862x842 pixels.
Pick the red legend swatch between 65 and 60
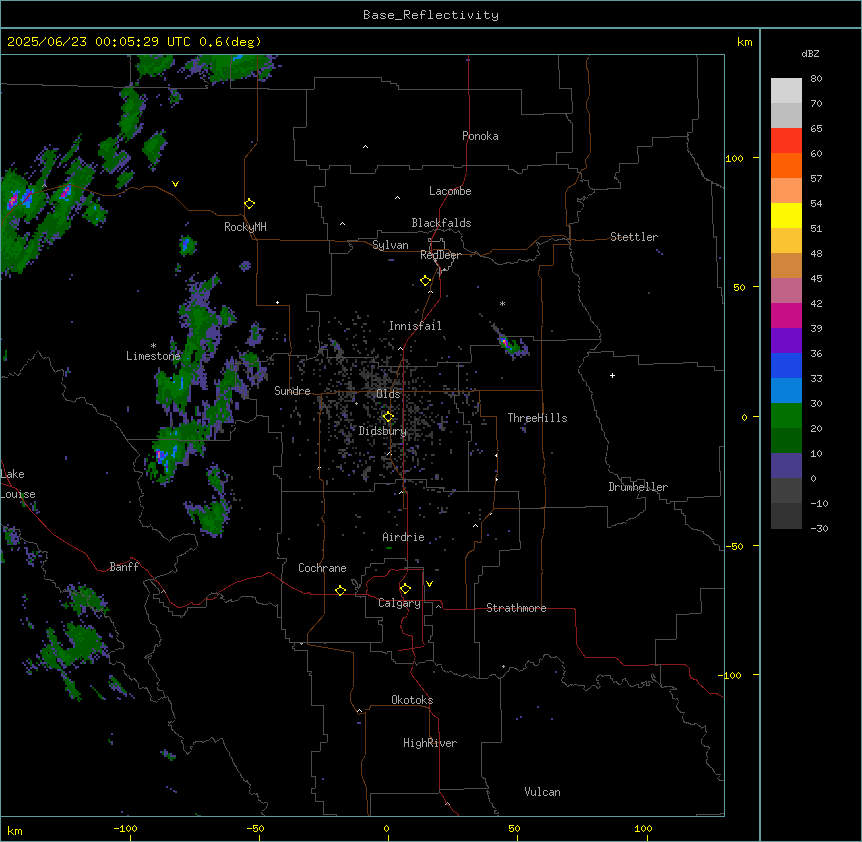(x=786, y=141)
